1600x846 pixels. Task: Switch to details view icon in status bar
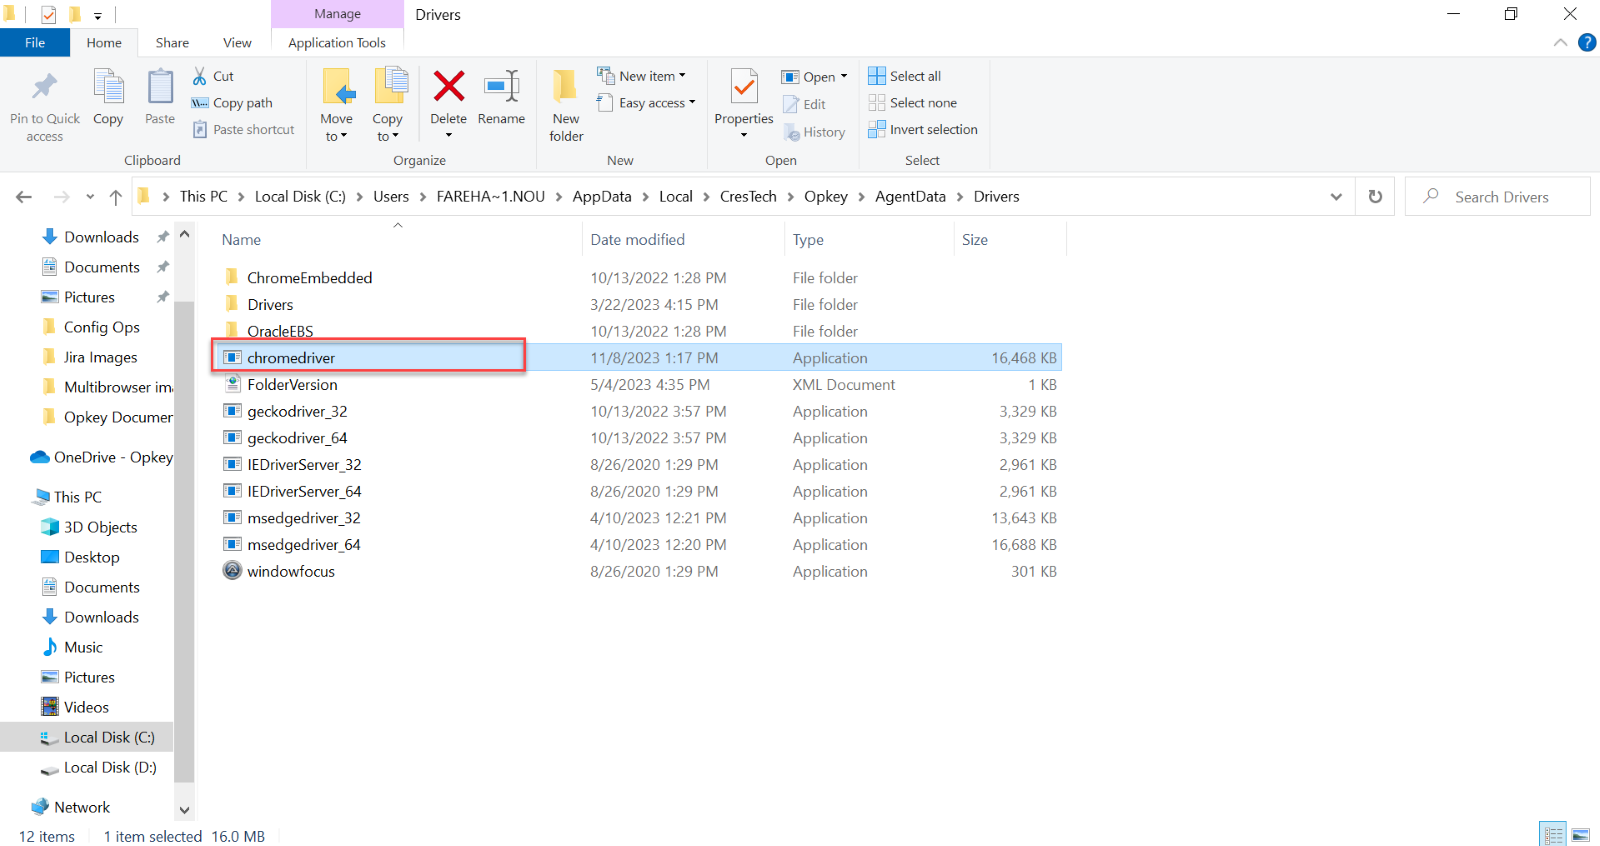click(1553, 834)
